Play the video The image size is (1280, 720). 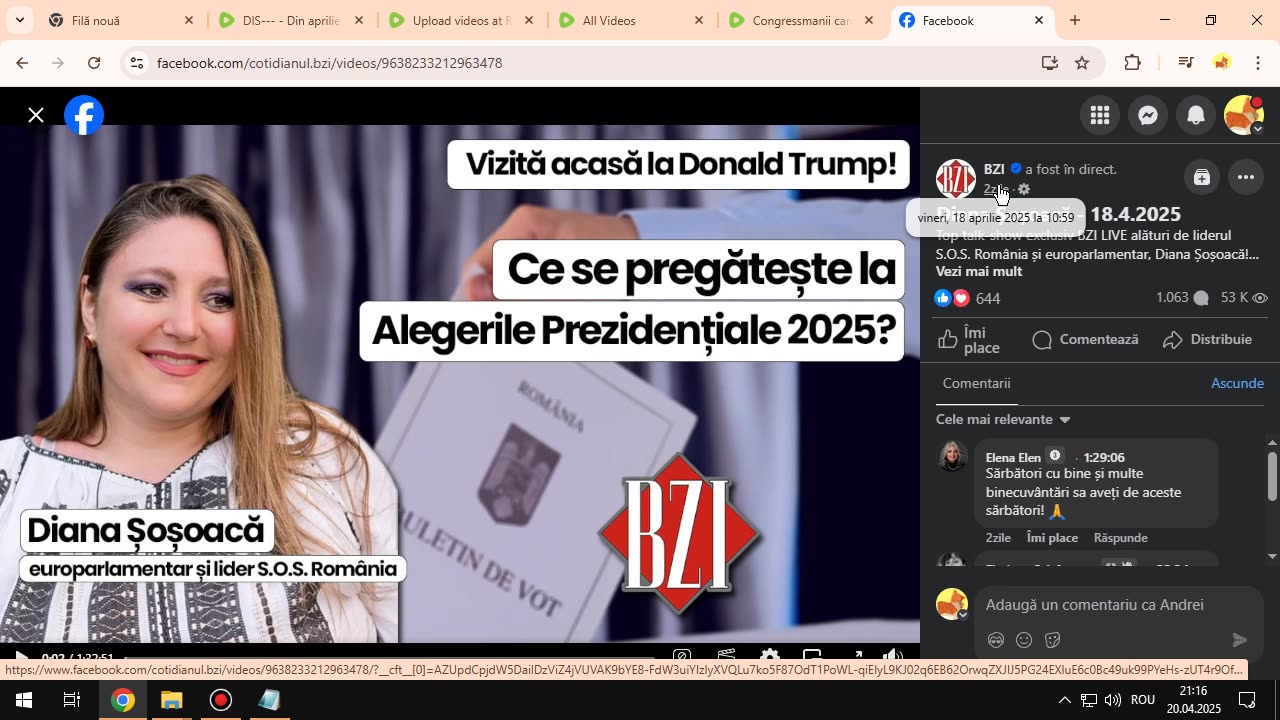click(x=20, y=656)
